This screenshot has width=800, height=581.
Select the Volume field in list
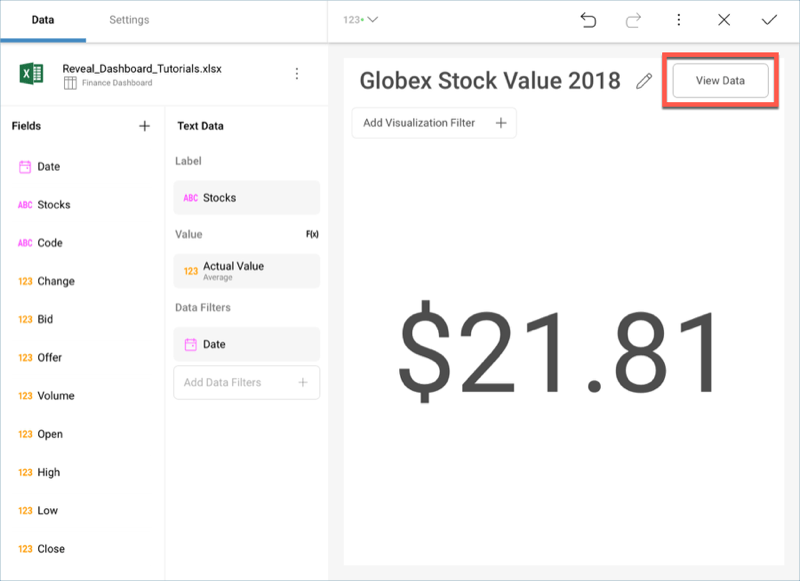[55, 396]
